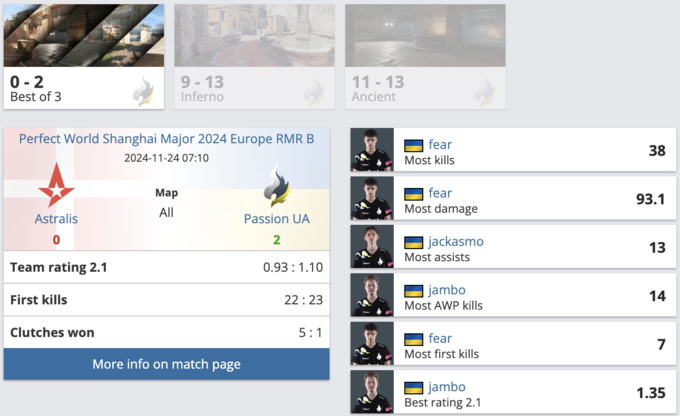Switch to the Ancient map tab
This screenshot has width=680, height=416.
click(425, 57)
